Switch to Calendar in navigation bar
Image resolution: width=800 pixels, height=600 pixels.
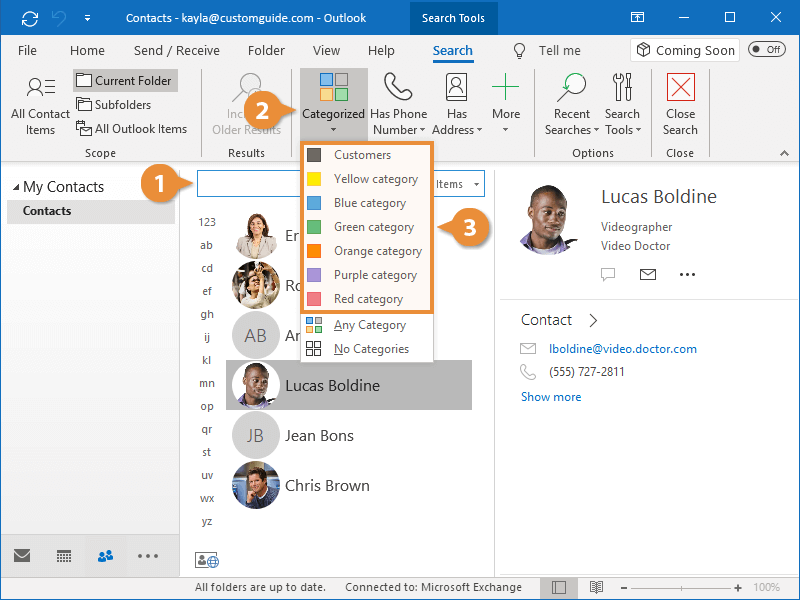(x=64, y=556)
